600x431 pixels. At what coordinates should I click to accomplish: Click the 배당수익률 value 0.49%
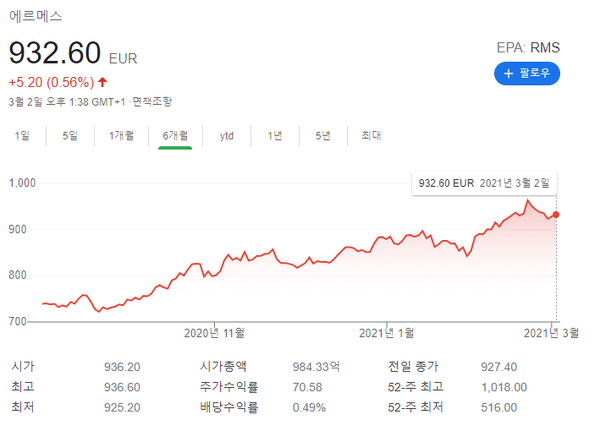[x=309, y=408]
